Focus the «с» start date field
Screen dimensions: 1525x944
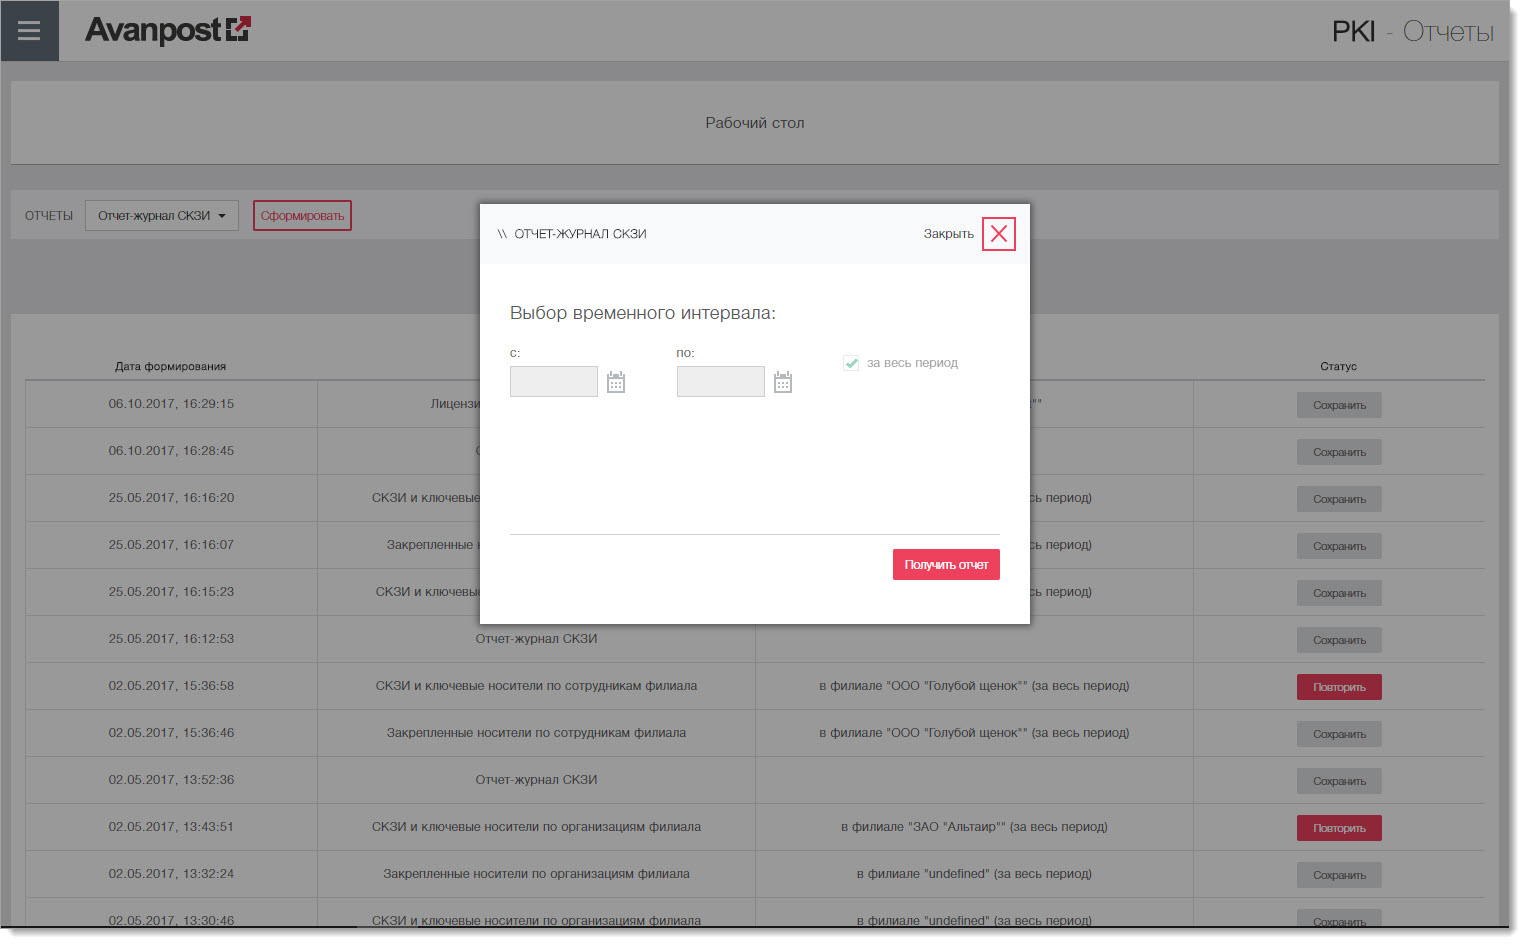[x=554, y=382]
